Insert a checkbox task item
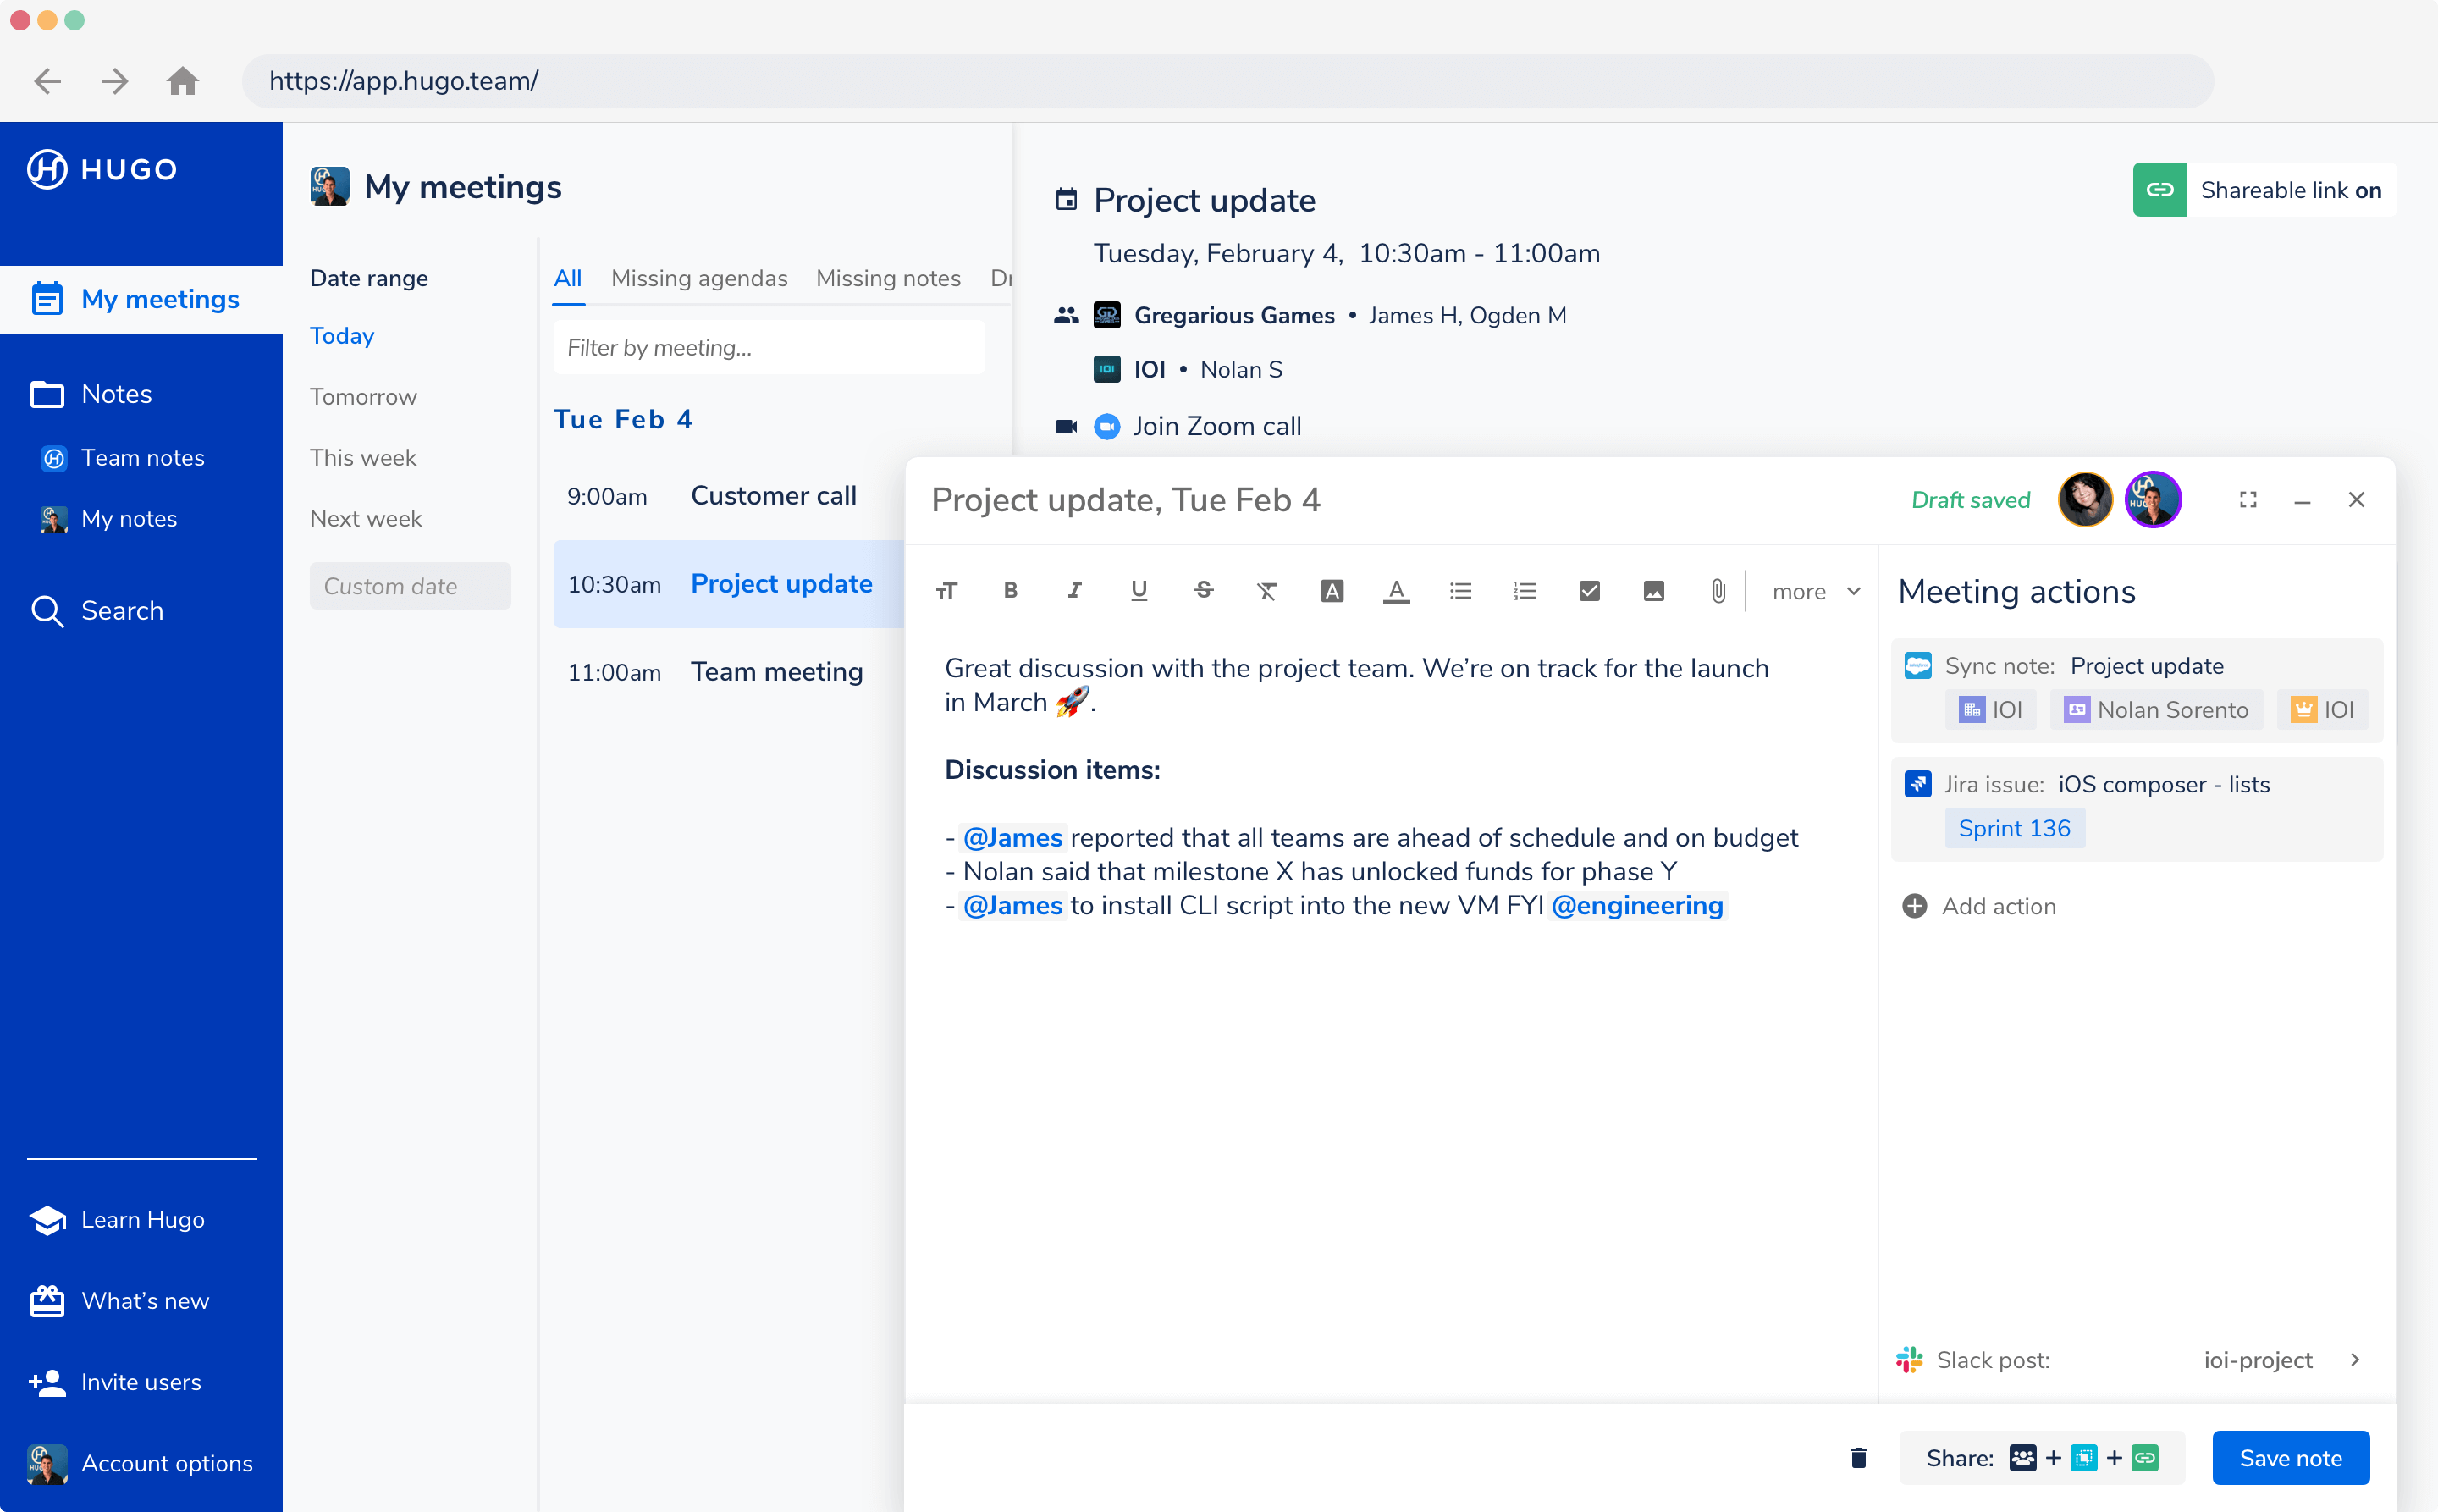Viewport: 2438px width, 1512px height. [x=1589, y=591]
